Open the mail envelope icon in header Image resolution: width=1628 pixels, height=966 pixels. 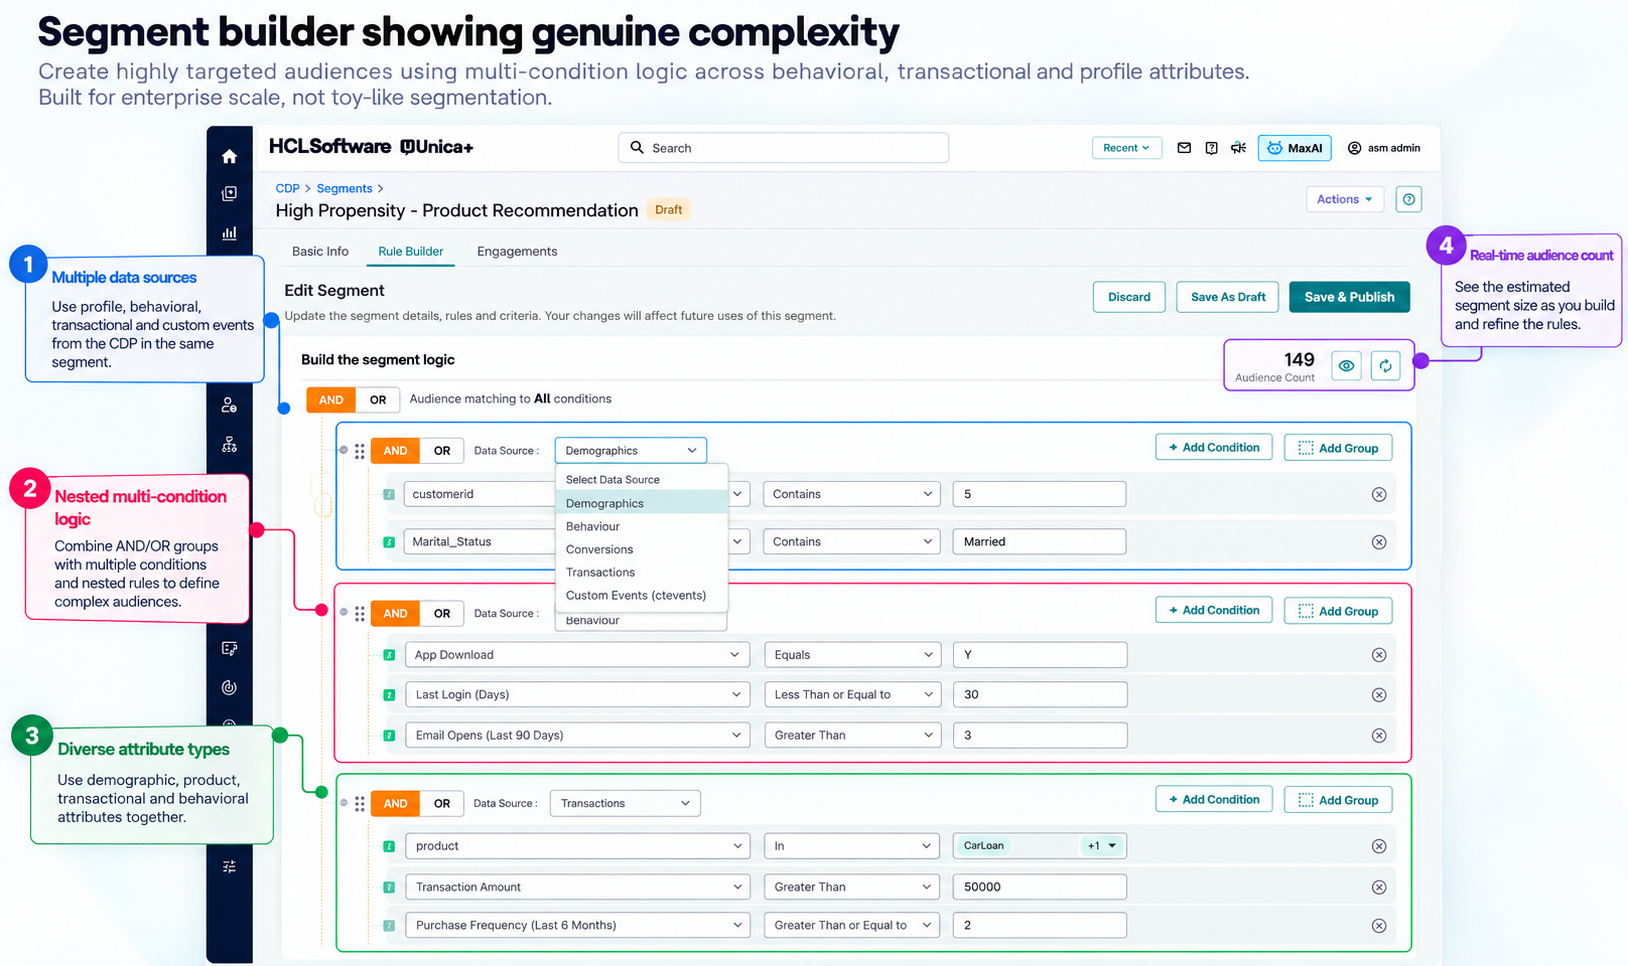1184,148
